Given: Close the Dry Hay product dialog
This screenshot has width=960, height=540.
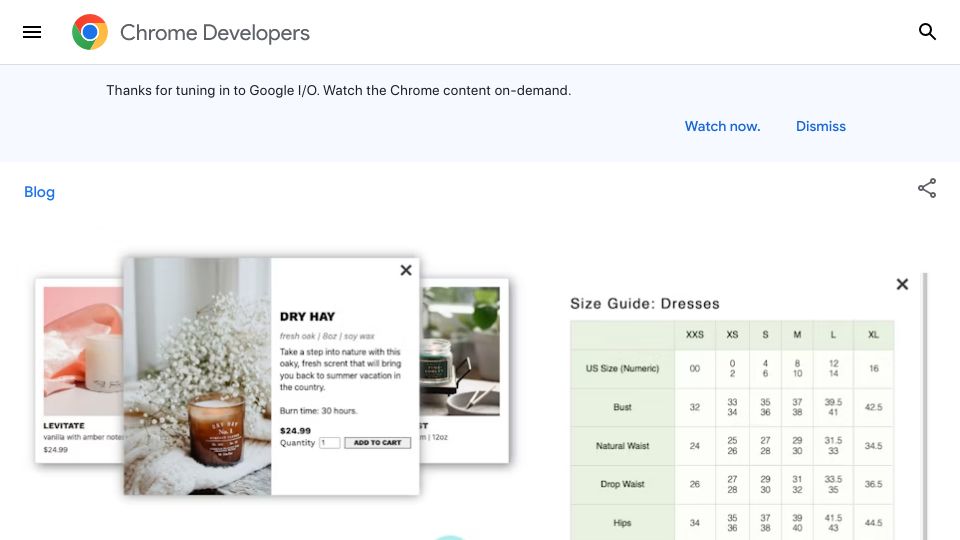Looking at the screenshot, I should [x=406, y=270].
